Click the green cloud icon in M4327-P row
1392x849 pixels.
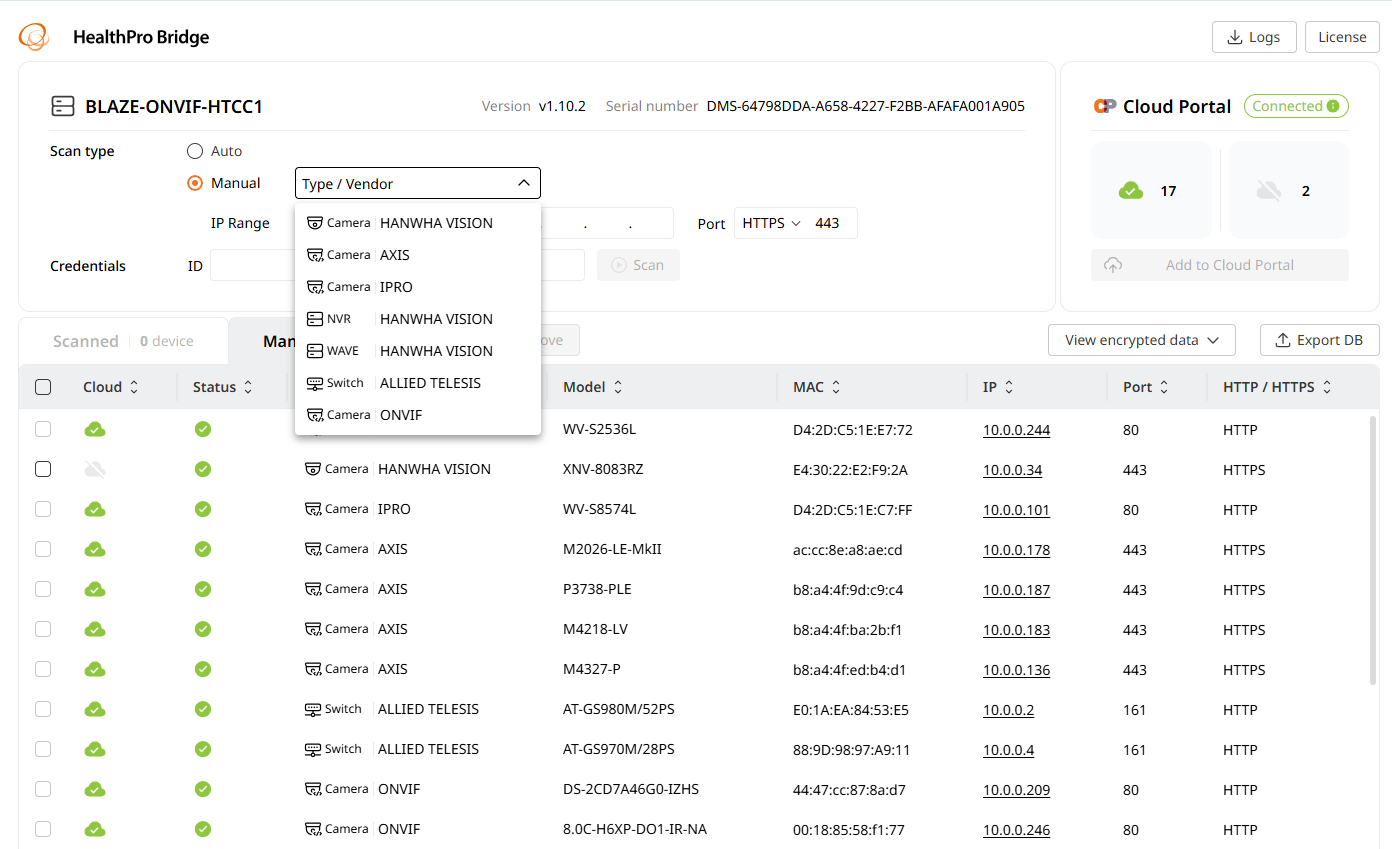(x=95, y=670)
